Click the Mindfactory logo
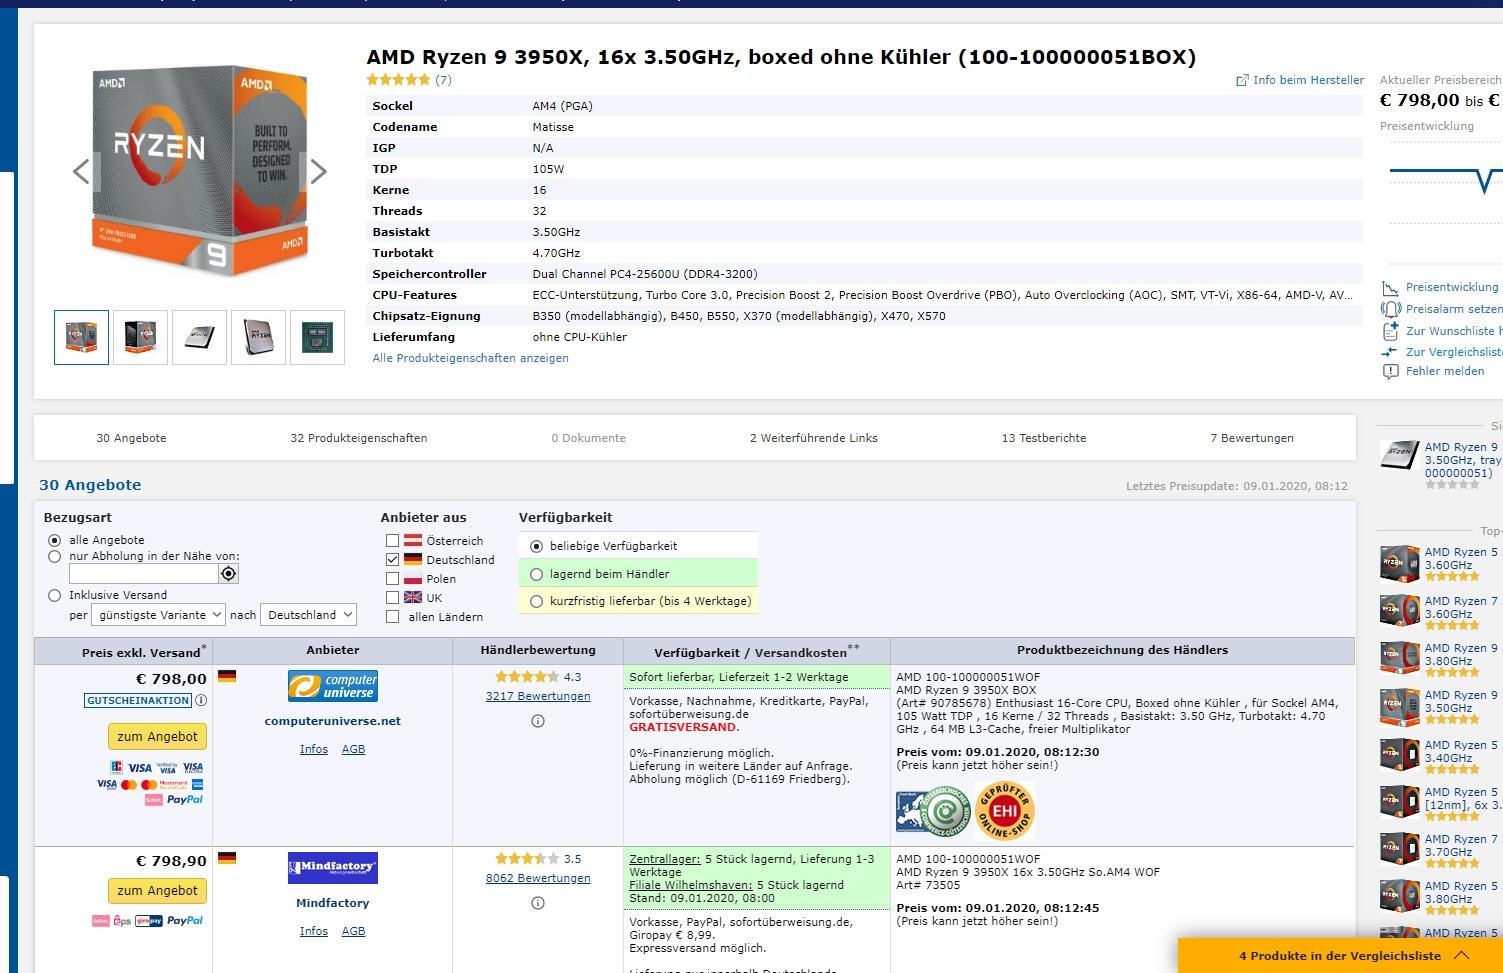1503x973 pixels. (333, 868)
